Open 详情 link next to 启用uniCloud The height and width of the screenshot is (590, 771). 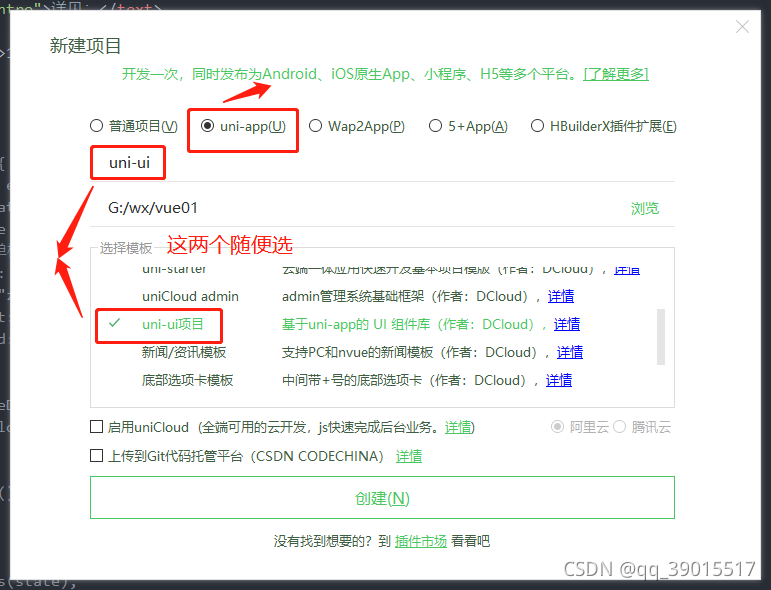[458, 427]
